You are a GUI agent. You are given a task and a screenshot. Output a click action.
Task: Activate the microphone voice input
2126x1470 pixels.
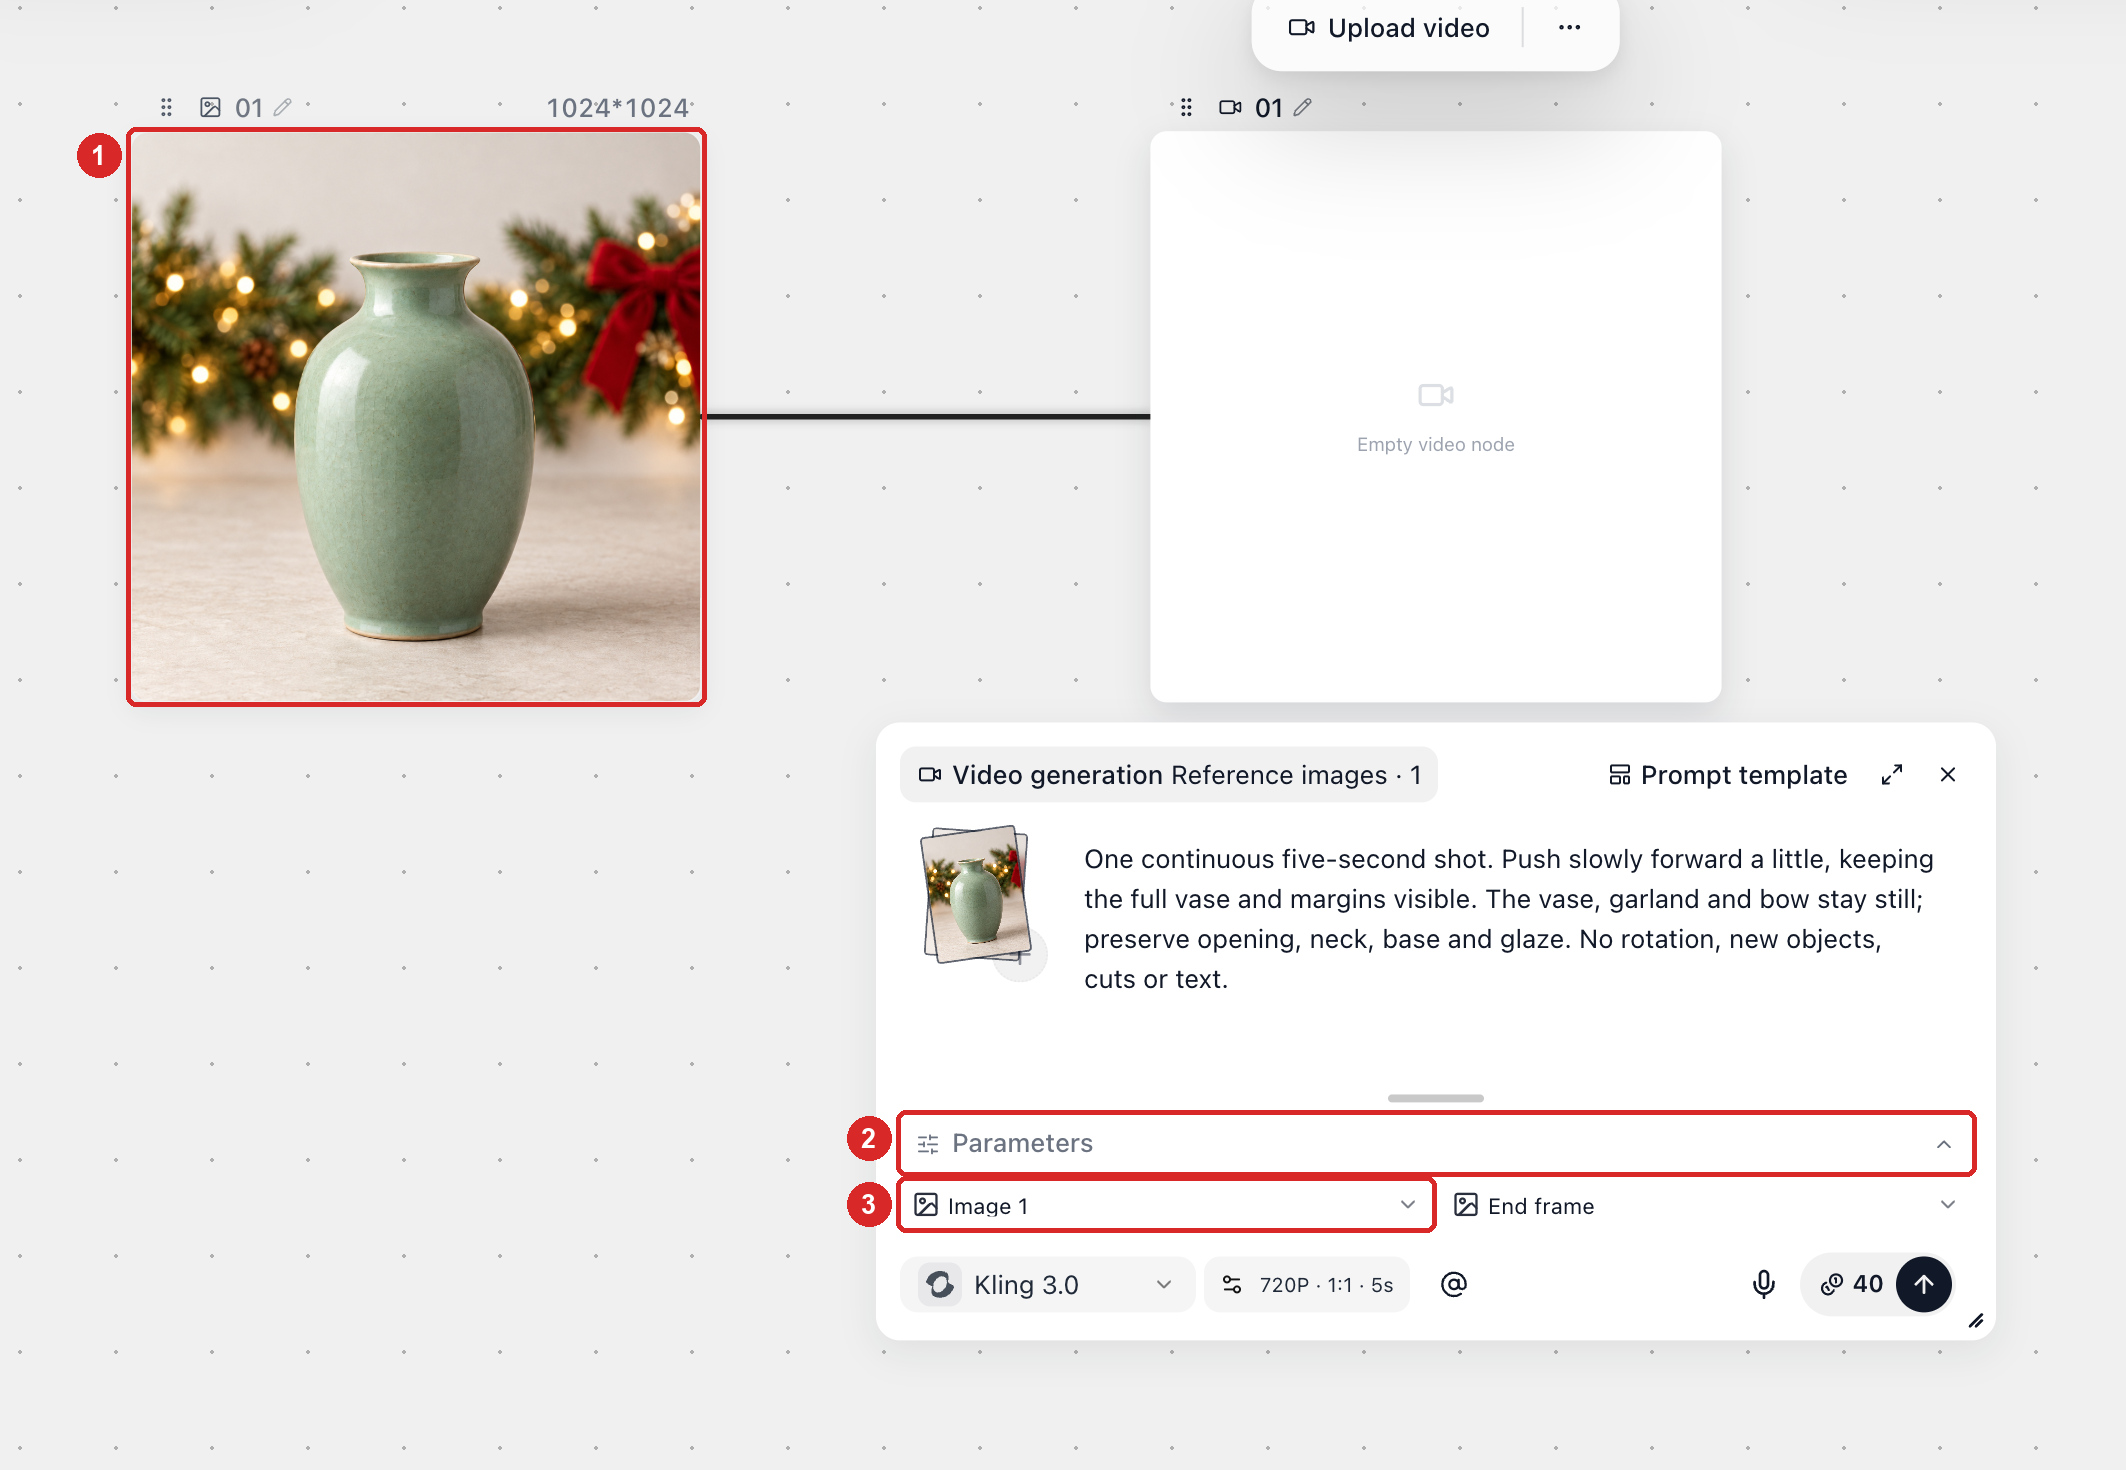point(1764,1284)
